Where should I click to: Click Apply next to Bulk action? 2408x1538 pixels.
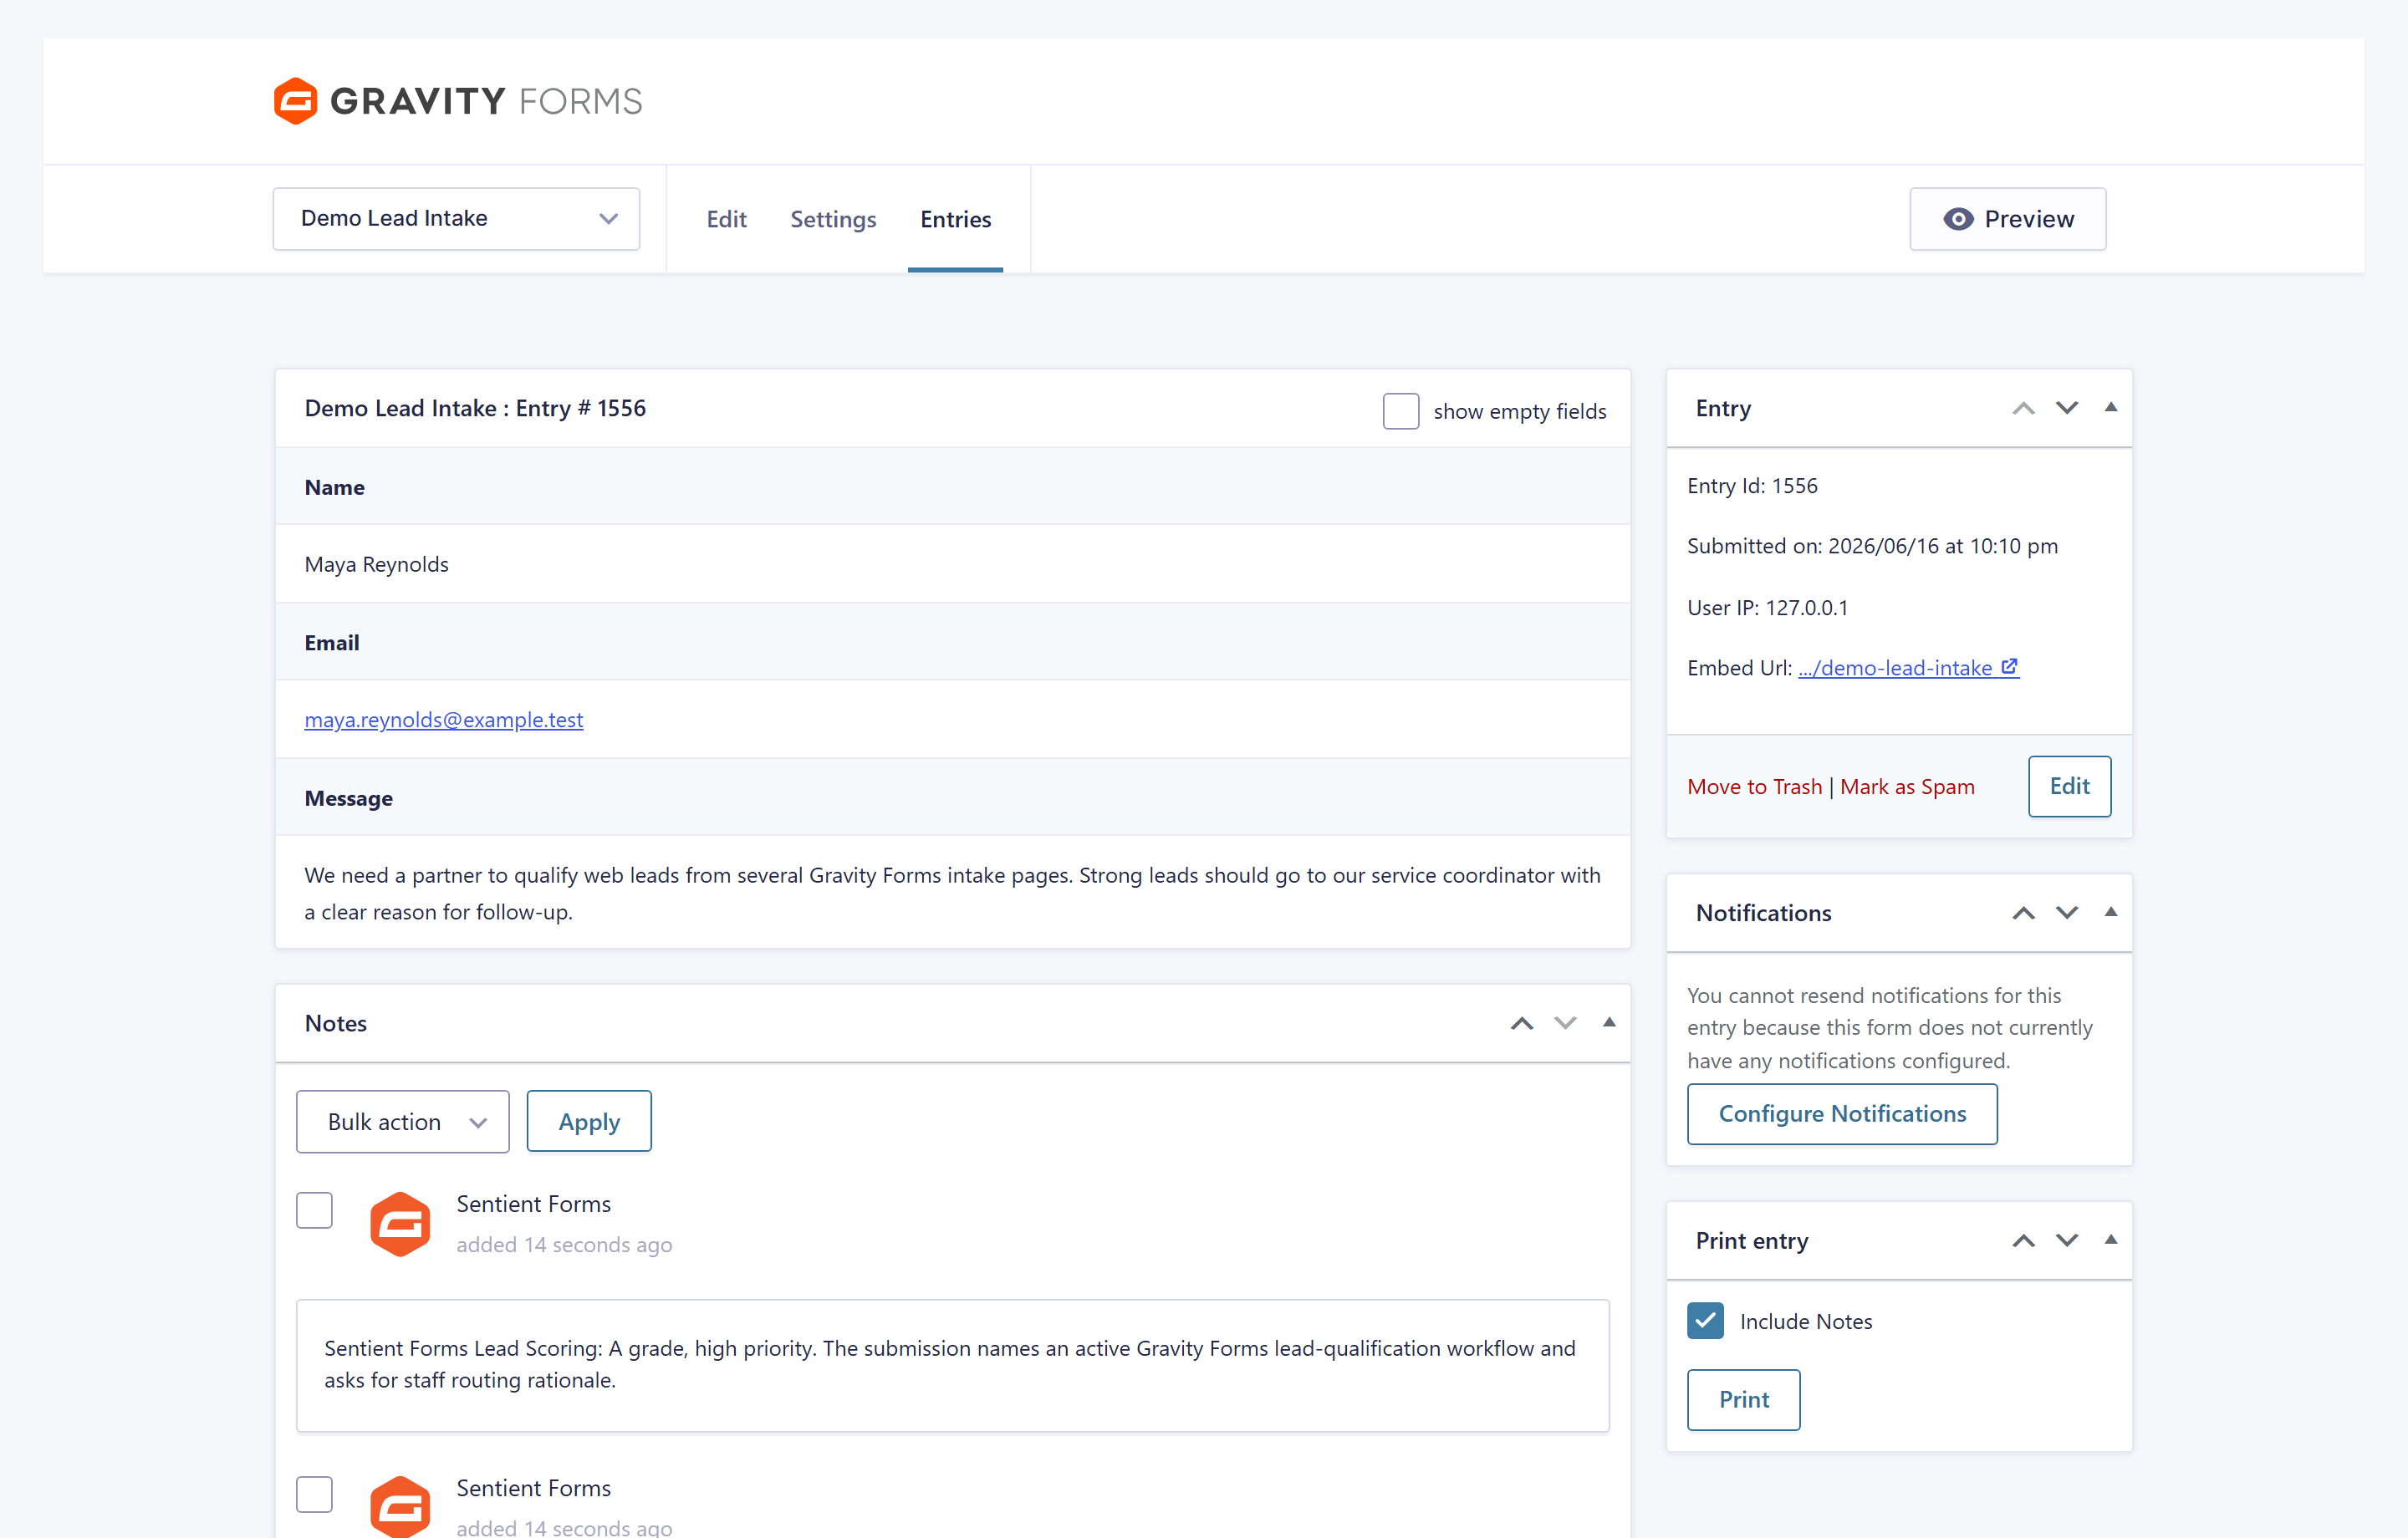[x=589, y=1122]
